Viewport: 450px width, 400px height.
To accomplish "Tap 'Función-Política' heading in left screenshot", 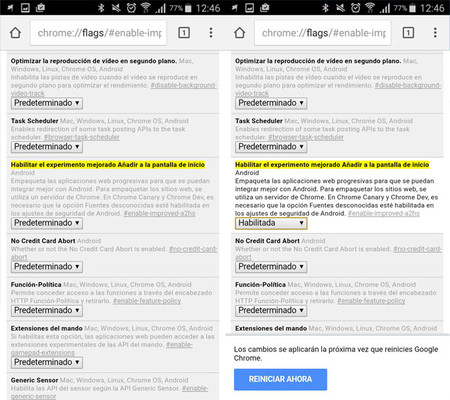I will point(36,285).
